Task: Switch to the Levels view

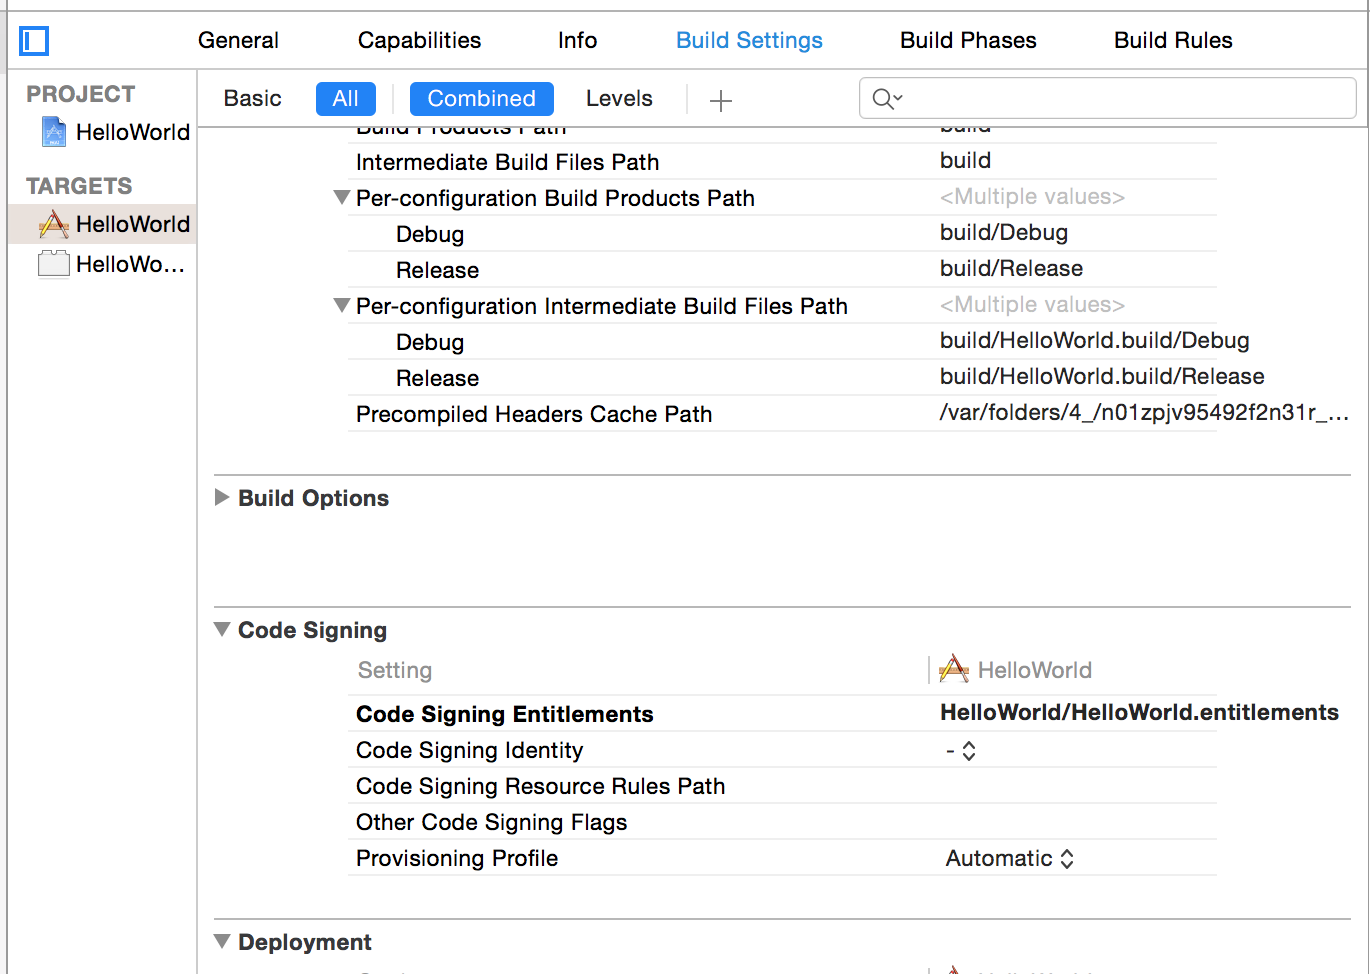Action: coord(618,98)
